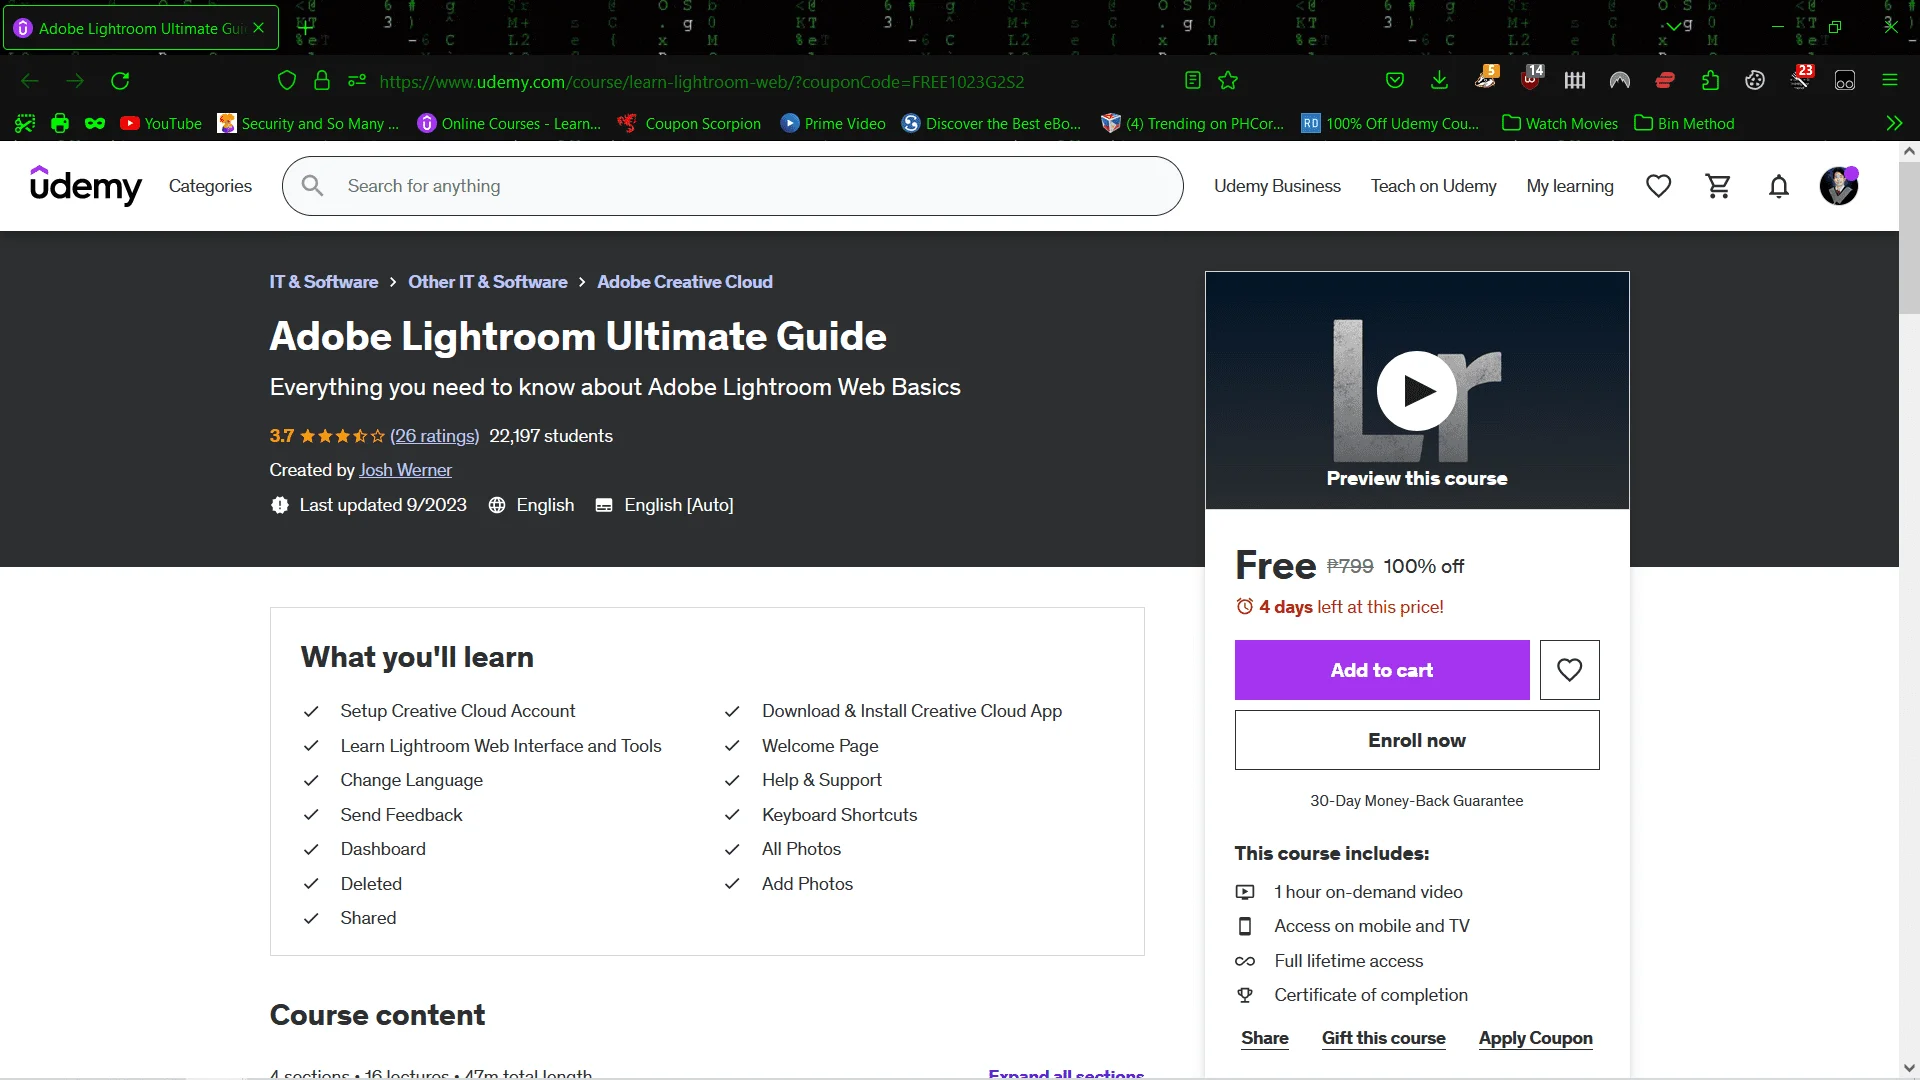This screenshot has width=1920, height=1080.
Task: Close the Adobe Lightroom tab
Action: click(259, 28)
